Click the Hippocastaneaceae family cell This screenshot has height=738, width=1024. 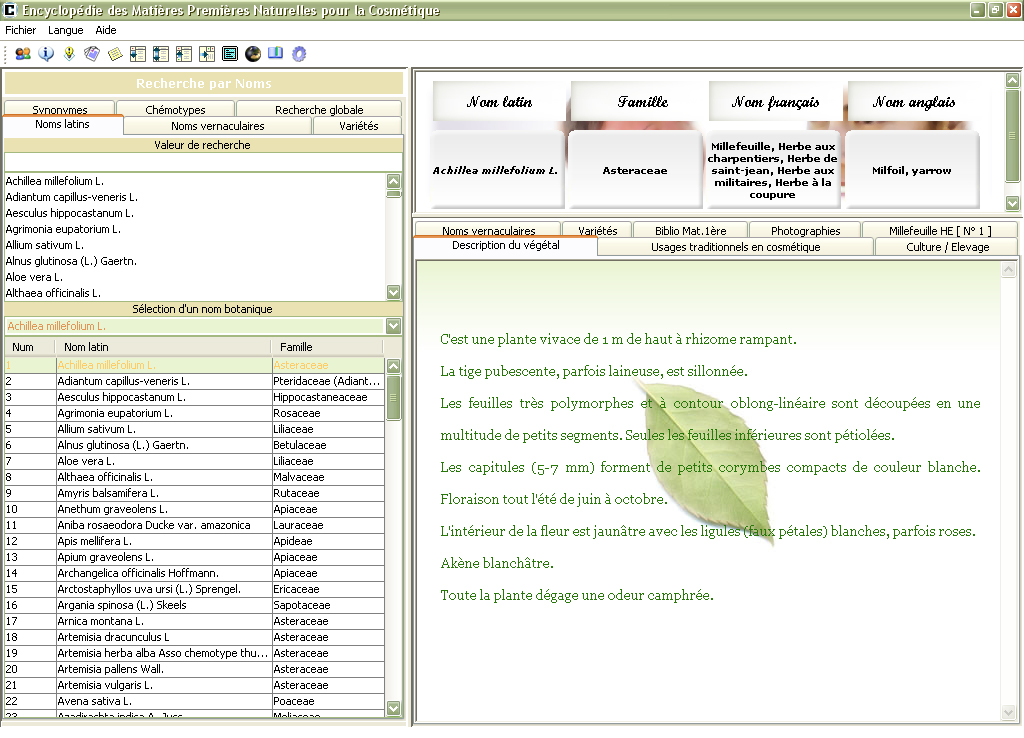tap(328, 397)
